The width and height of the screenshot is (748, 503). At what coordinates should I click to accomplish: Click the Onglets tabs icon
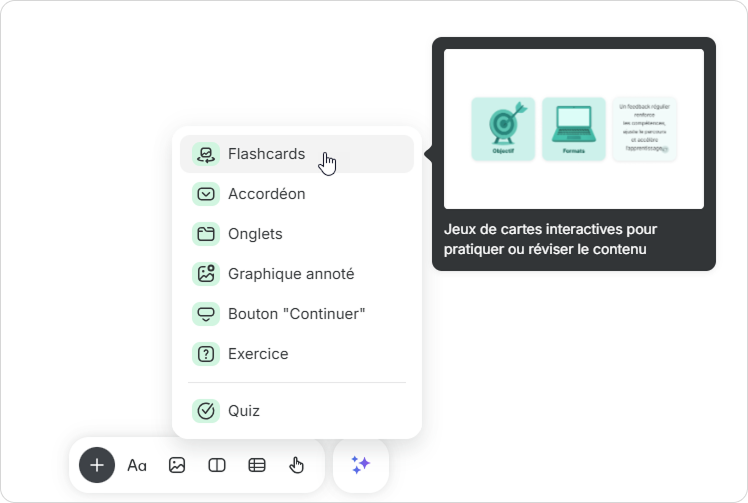pyautogui.click(x=205, y=234)
